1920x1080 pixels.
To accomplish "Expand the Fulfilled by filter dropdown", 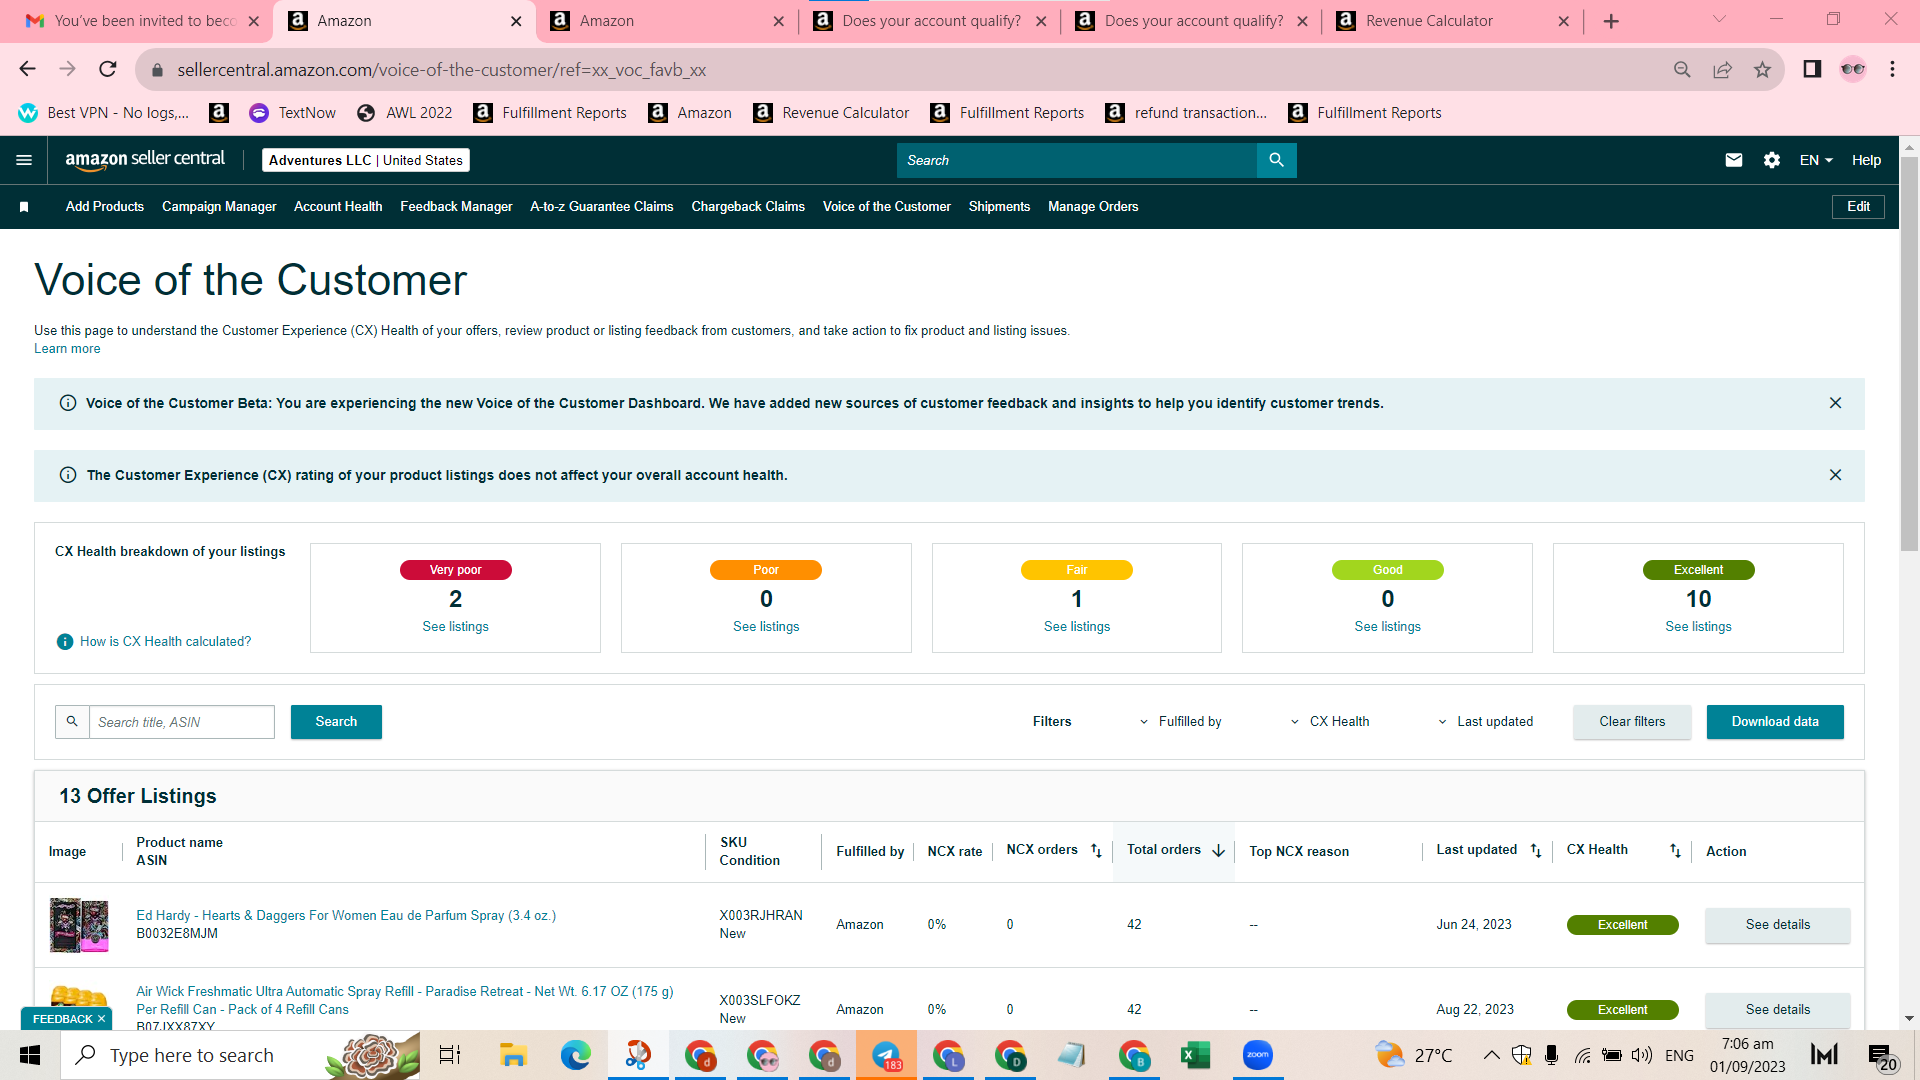I will click(1180, 722).
